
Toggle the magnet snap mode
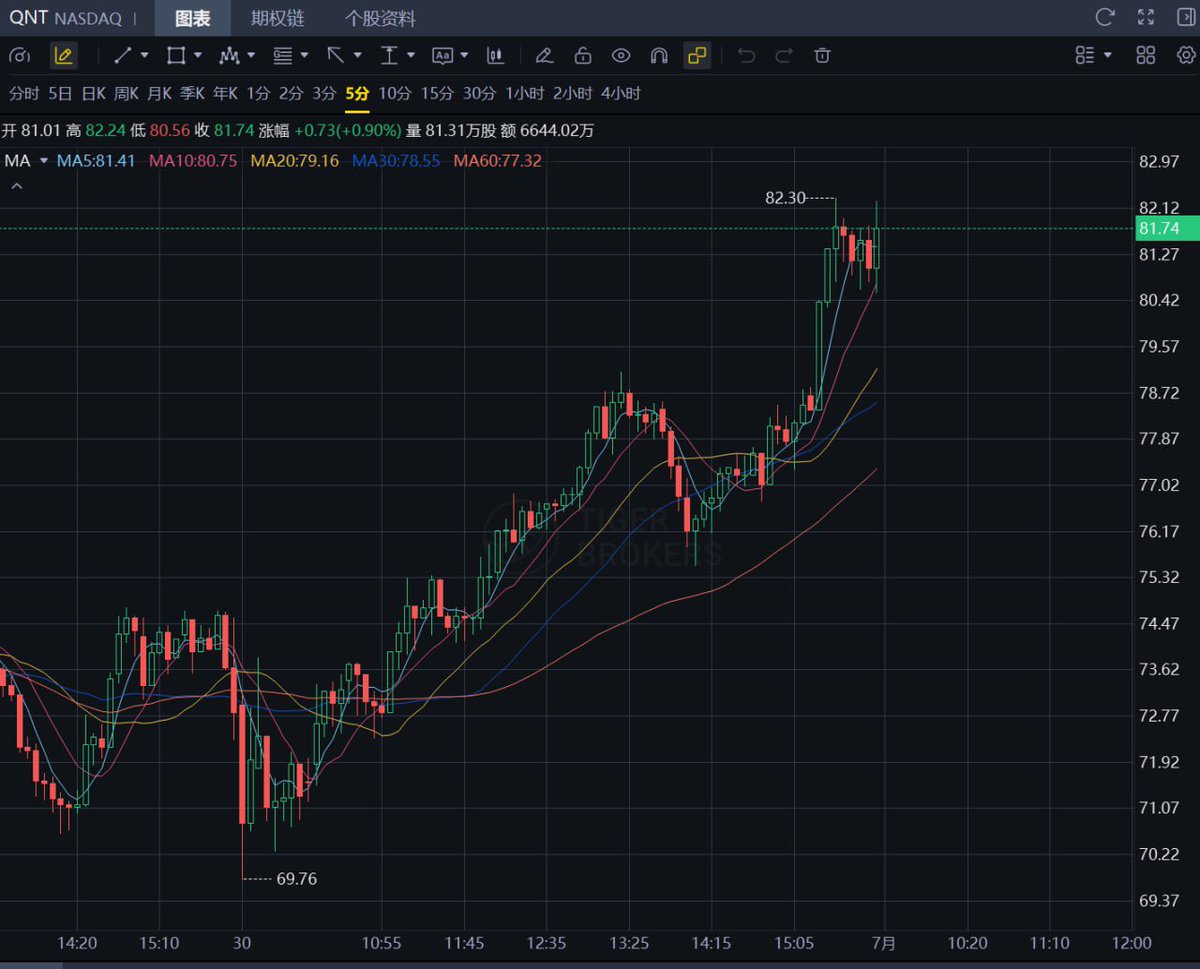pos(659,56)
